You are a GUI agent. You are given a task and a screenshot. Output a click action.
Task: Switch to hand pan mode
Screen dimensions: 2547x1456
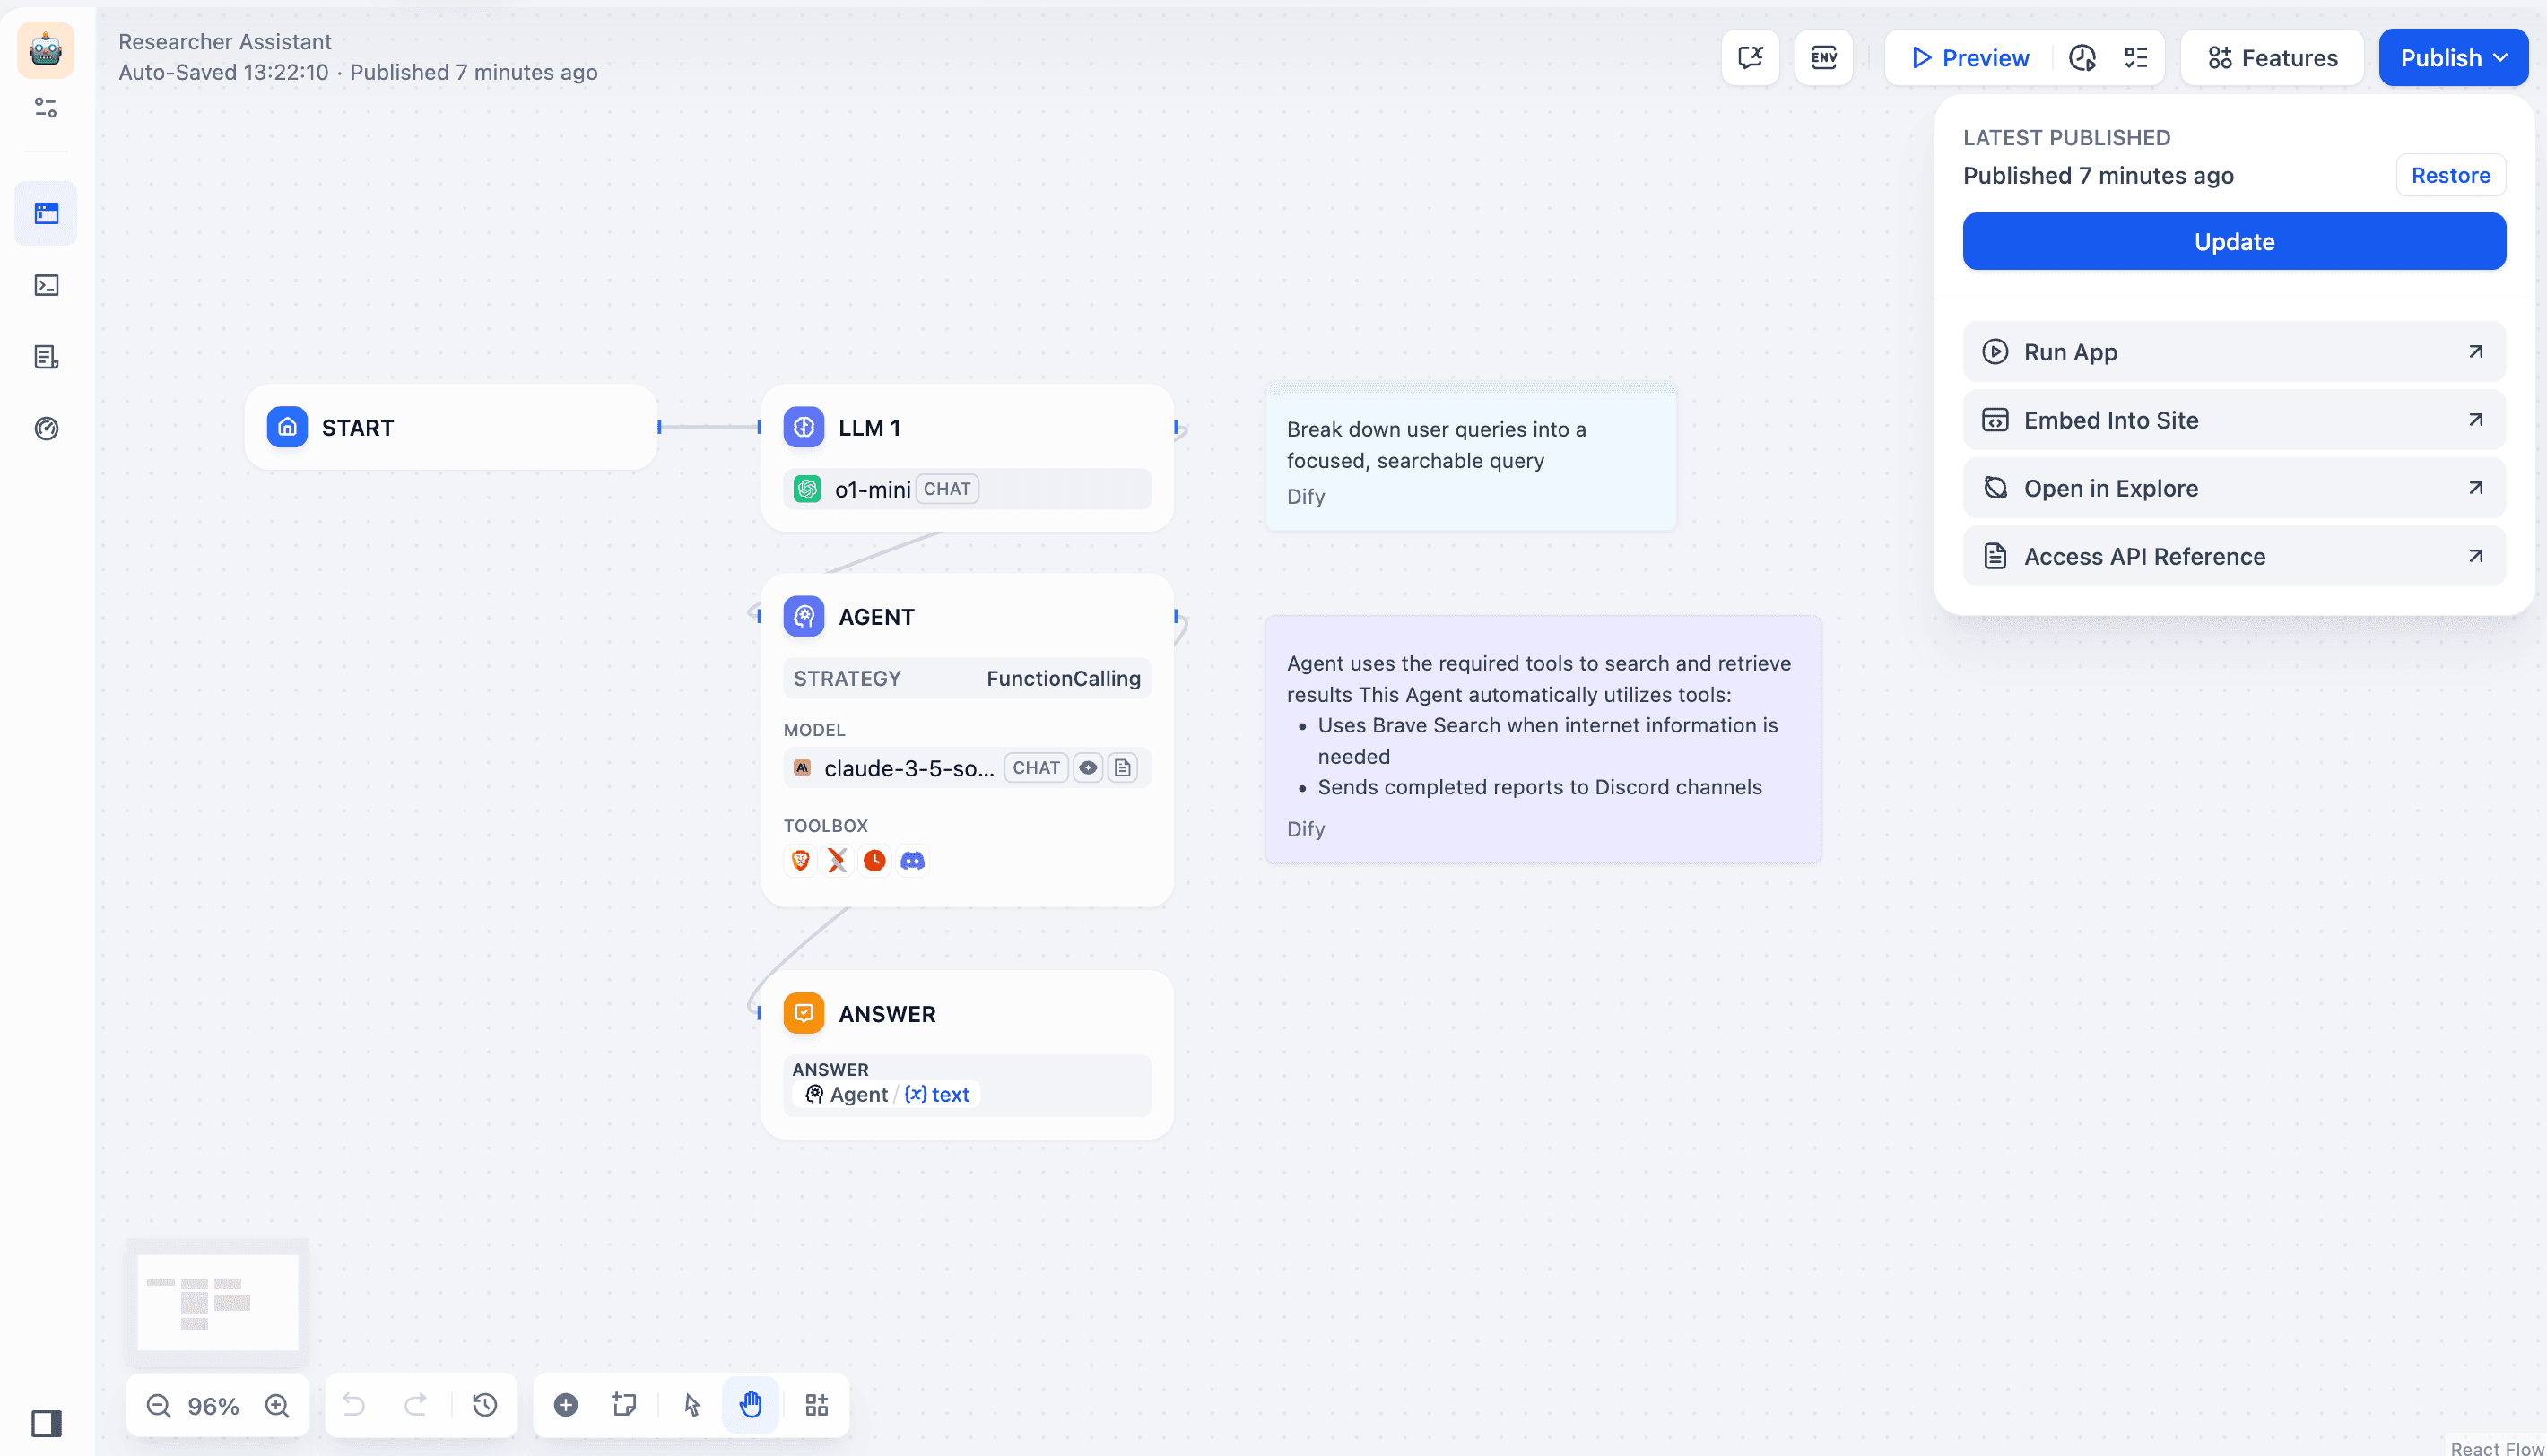751,1405
